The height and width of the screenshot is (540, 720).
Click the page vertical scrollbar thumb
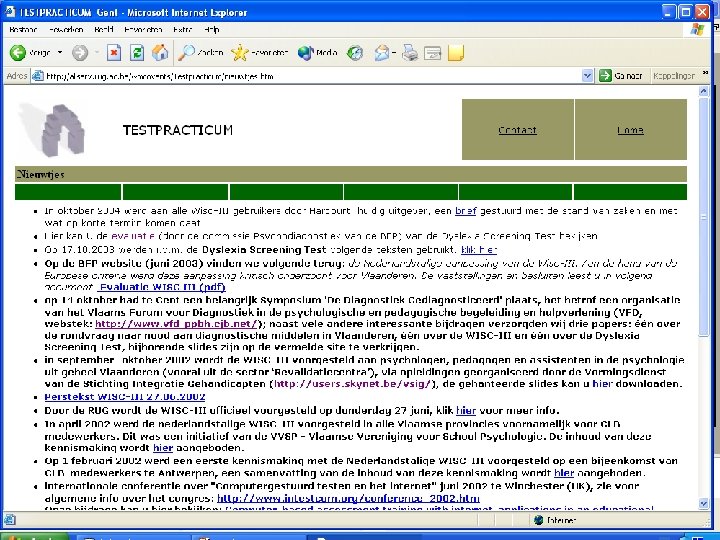pyautogui.click(x=703, y=217)
